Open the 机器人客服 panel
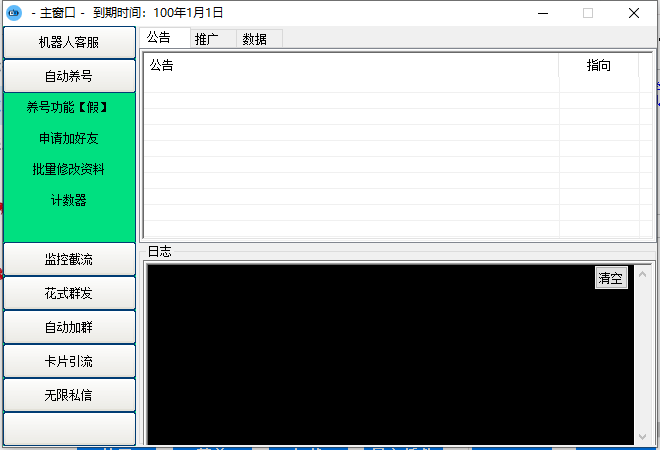The image size is (660, 450). point(69,43)
